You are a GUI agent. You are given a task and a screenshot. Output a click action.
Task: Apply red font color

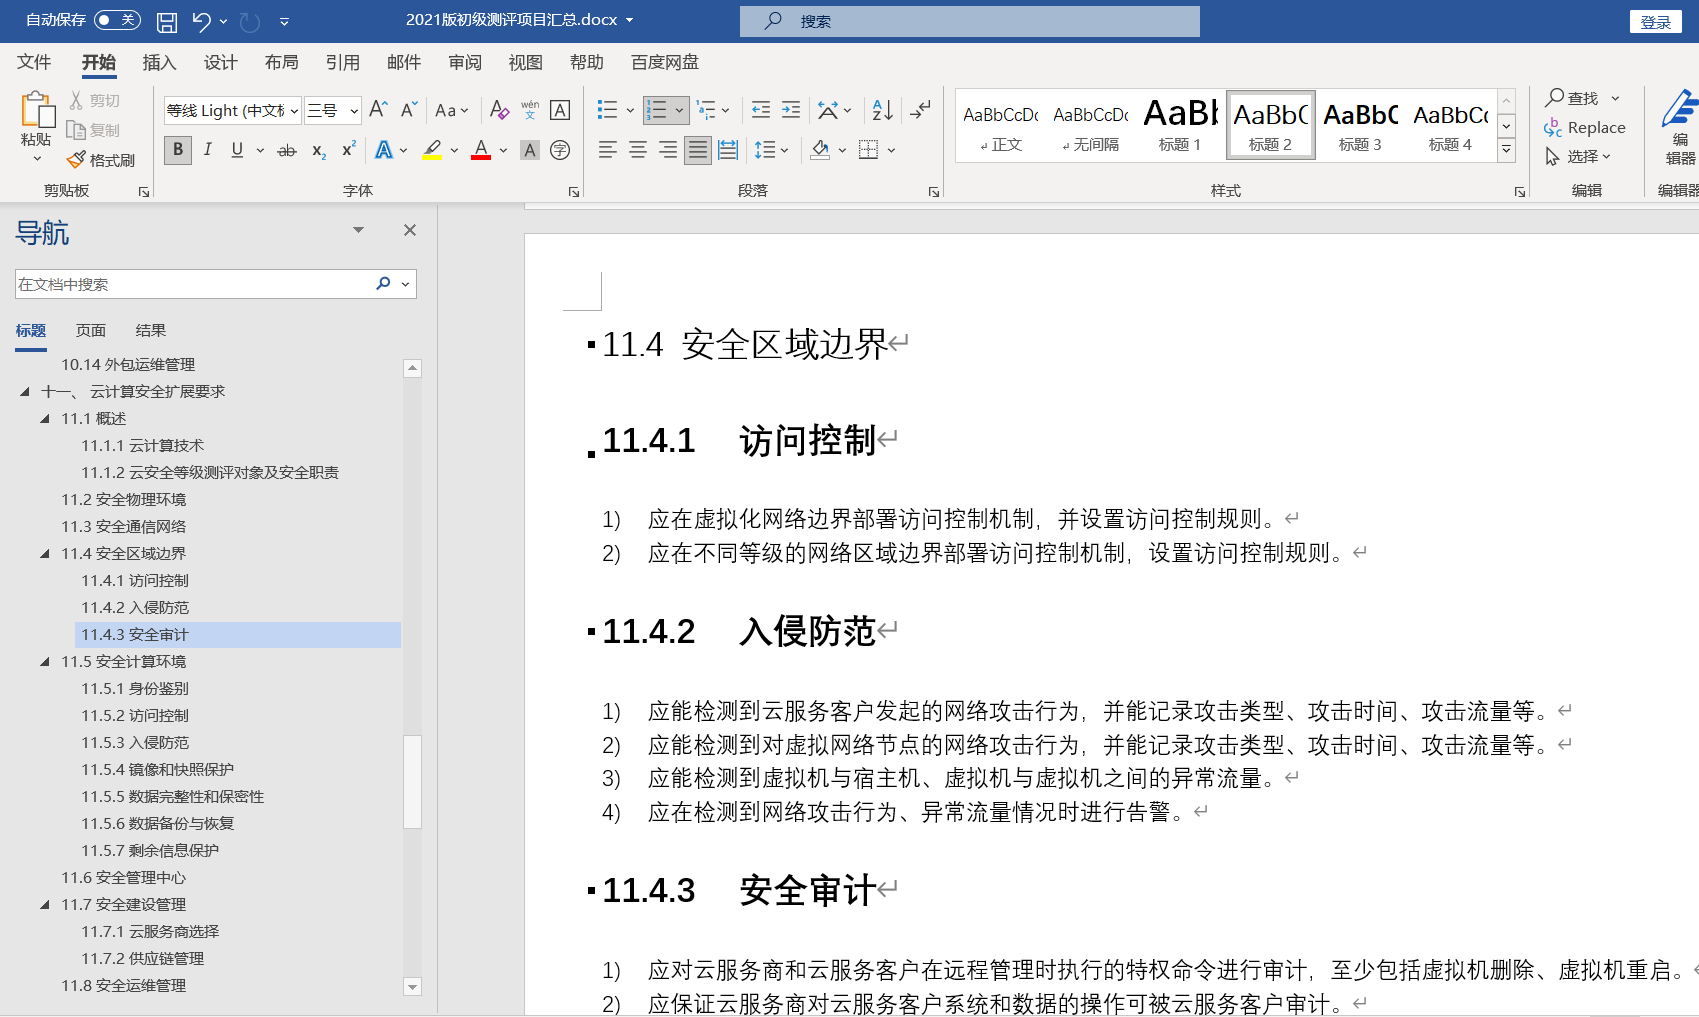tap(481, 150)
